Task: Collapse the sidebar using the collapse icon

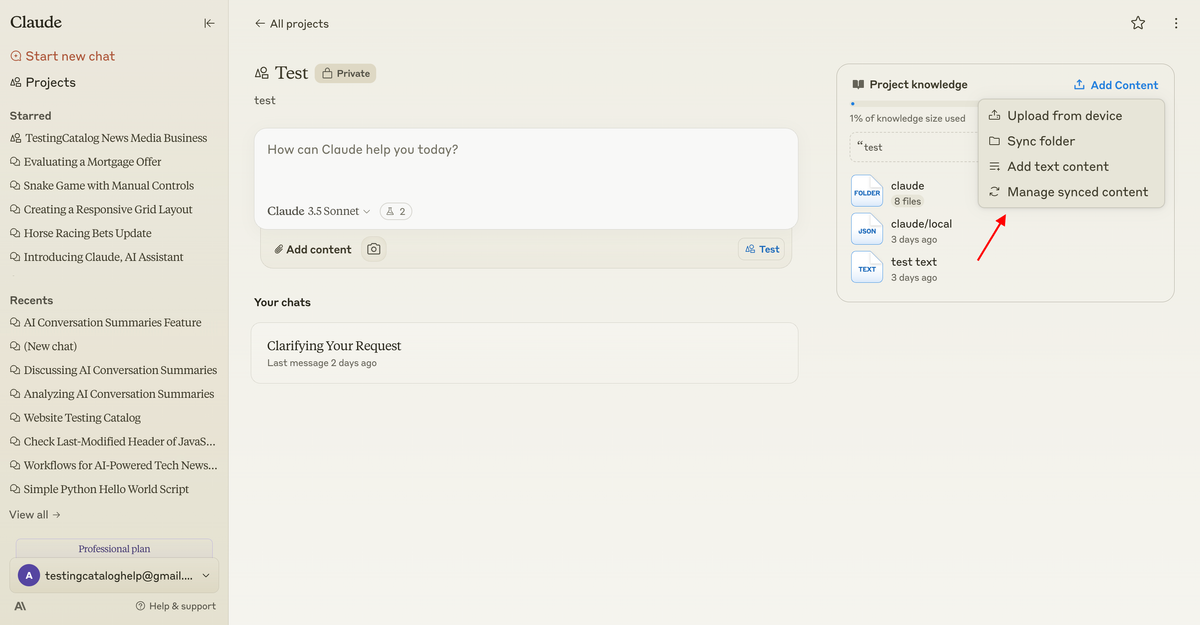Action: point(209,23)
